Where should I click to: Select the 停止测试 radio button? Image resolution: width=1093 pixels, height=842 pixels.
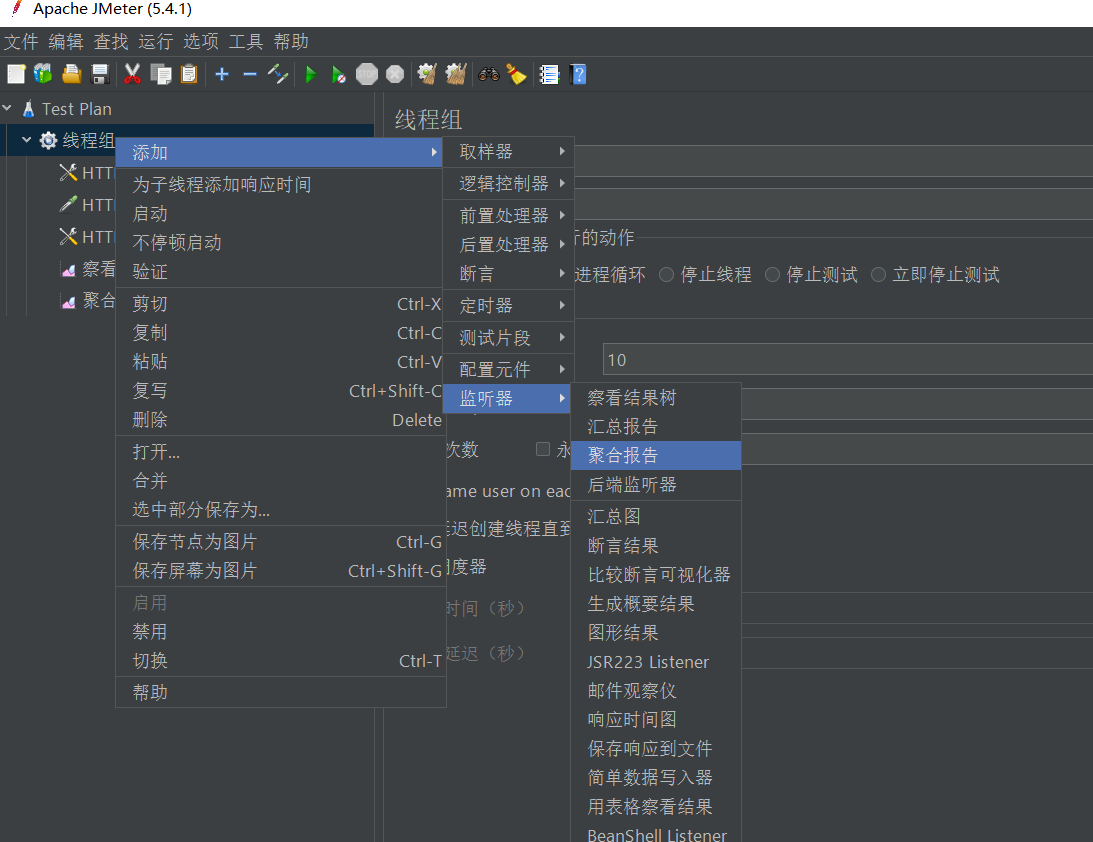[x=772, y=275]
